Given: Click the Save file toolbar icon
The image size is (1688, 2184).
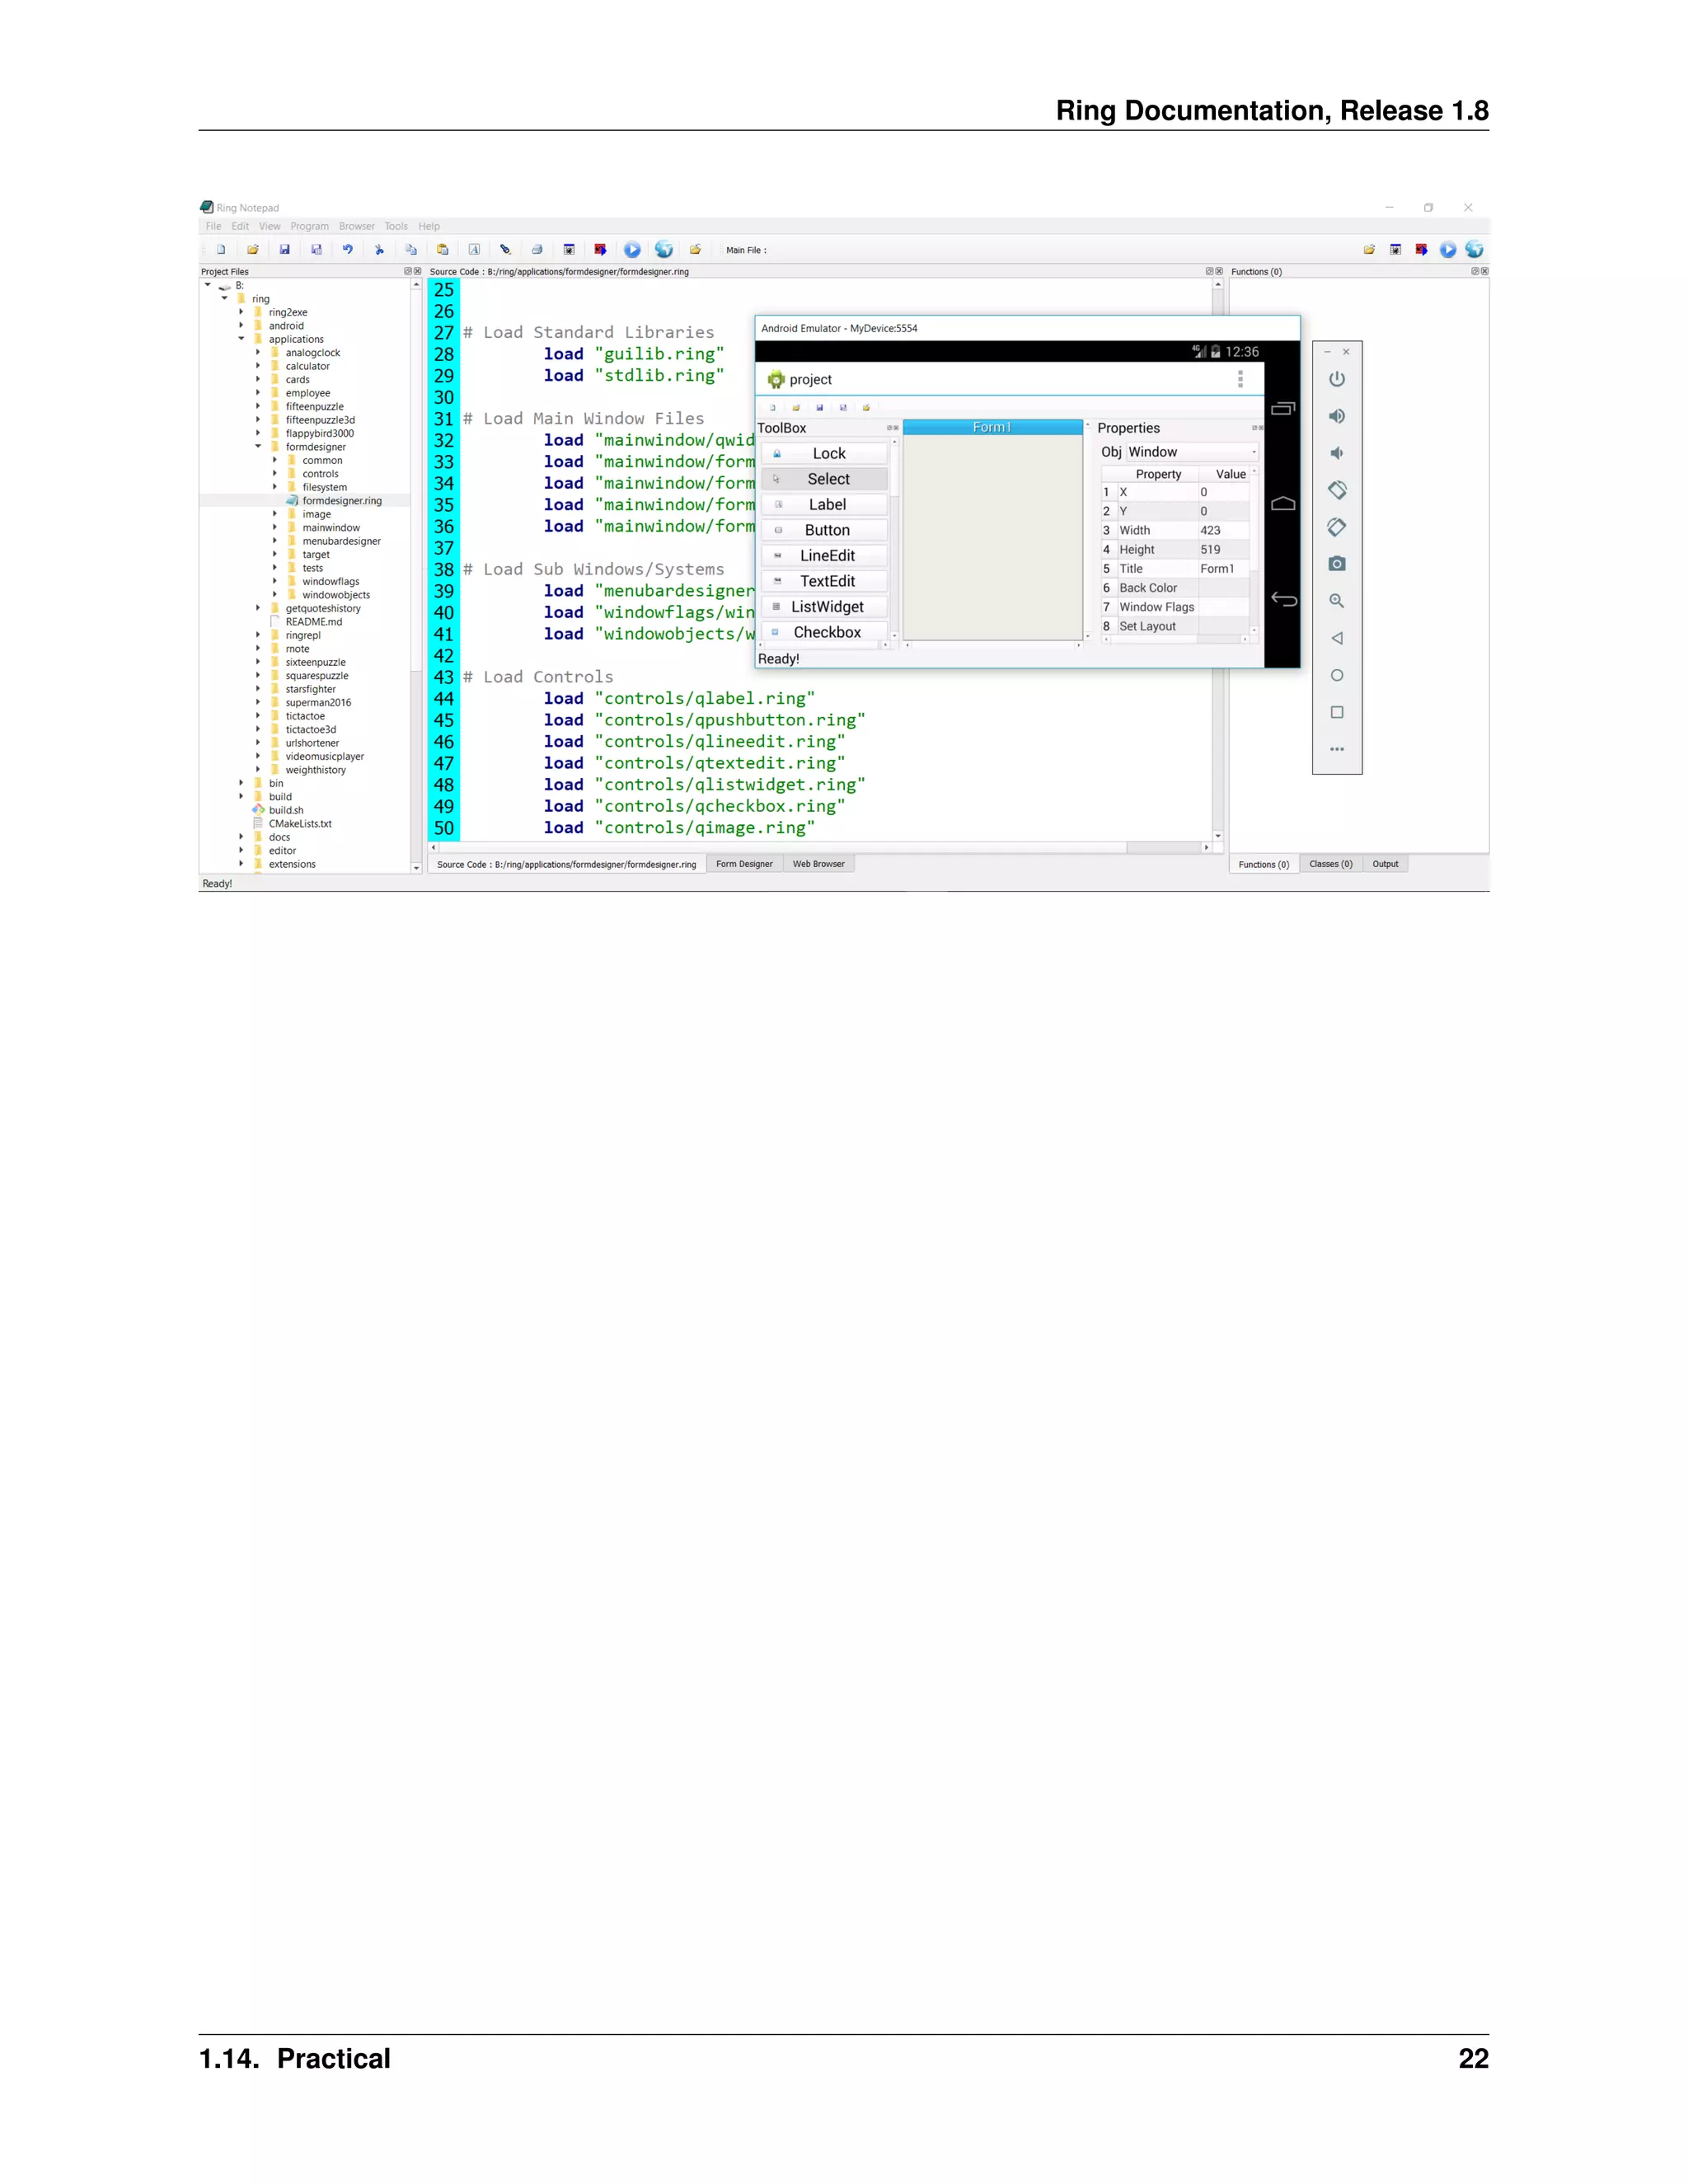Looking at the screenshot, I should [285, 250].
